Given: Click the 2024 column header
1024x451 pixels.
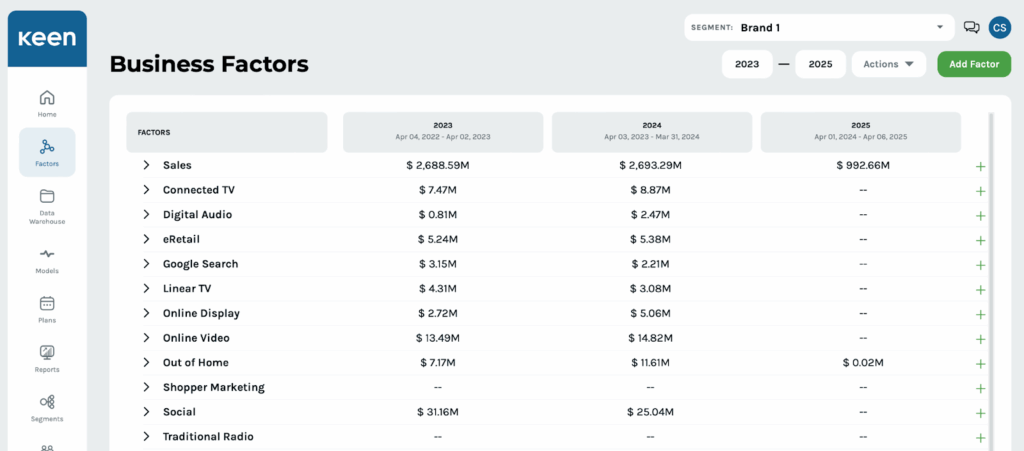Looking at the screenshot, I should (652, 132).
